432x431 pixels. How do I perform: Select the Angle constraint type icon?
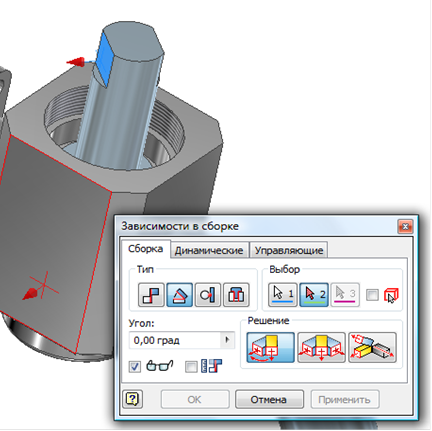[x=179, y=295]
